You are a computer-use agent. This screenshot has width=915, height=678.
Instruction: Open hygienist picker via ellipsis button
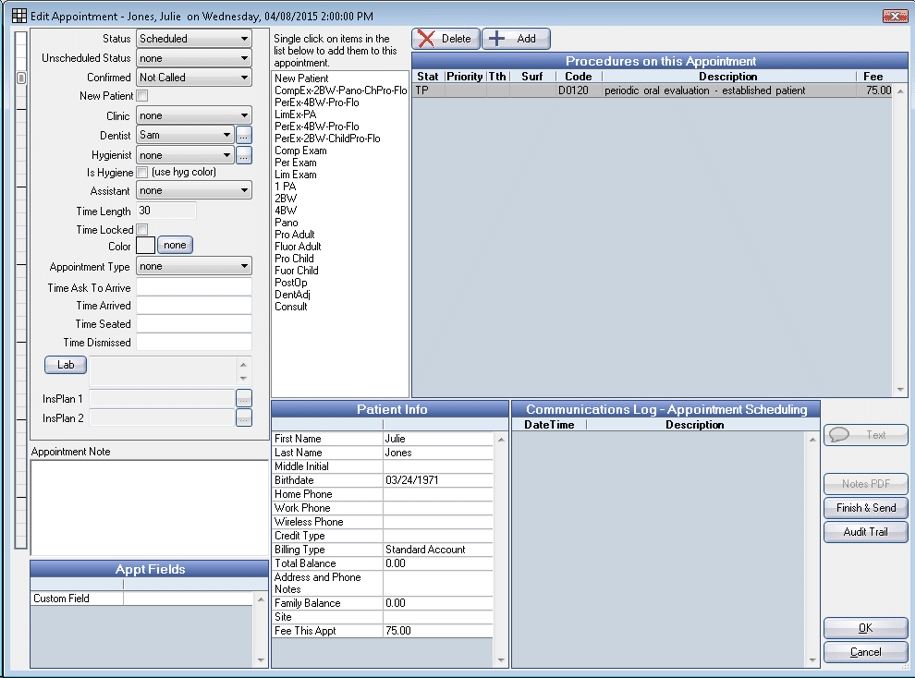click(244, 155)
